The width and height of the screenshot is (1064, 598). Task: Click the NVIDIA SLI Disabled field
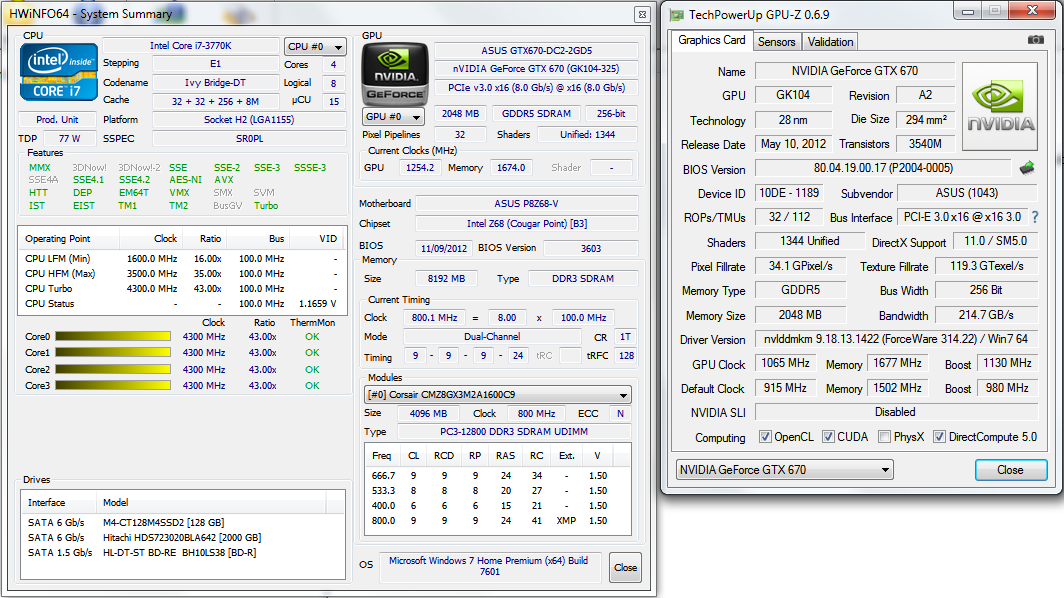(x=896, y=412)
